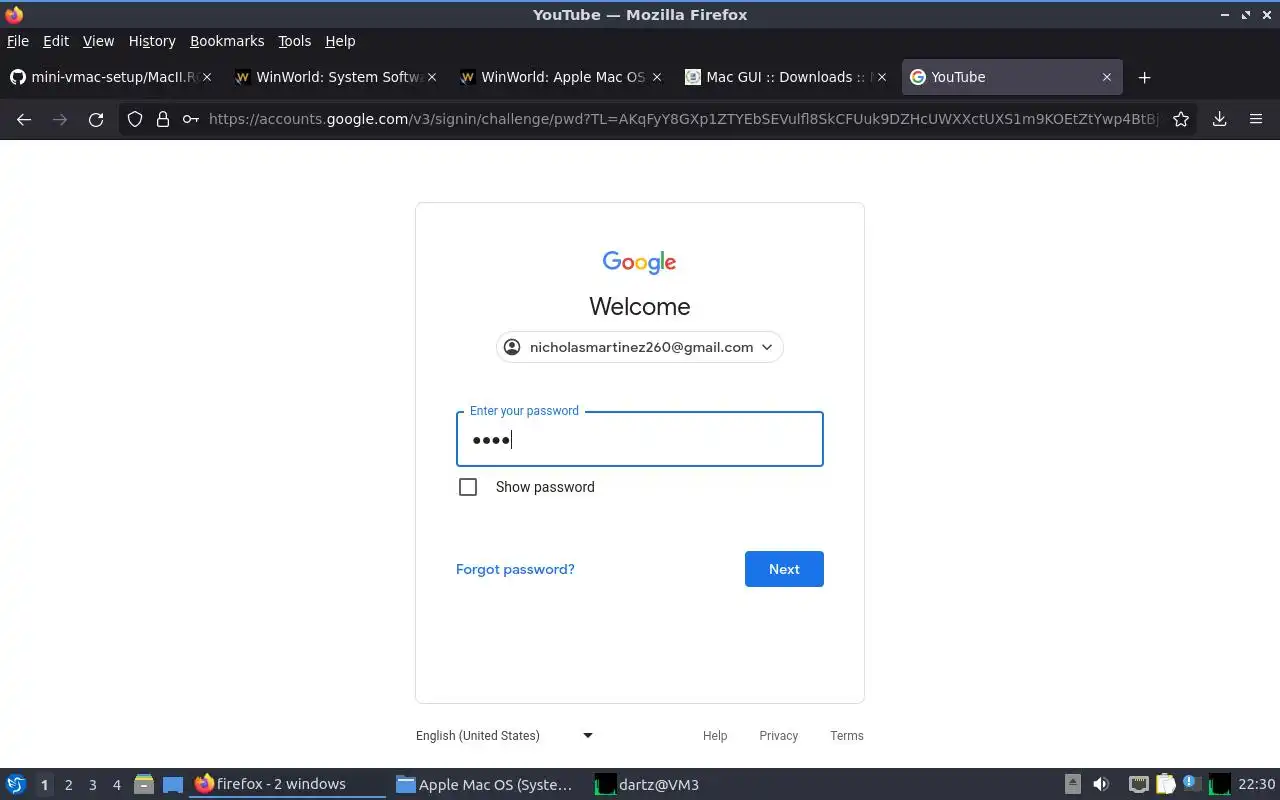Image resolution: width=1280 pixels, height=800 pixels.
Task: Click the removable media eject tray icon
Action: (x=1073, y=784)
